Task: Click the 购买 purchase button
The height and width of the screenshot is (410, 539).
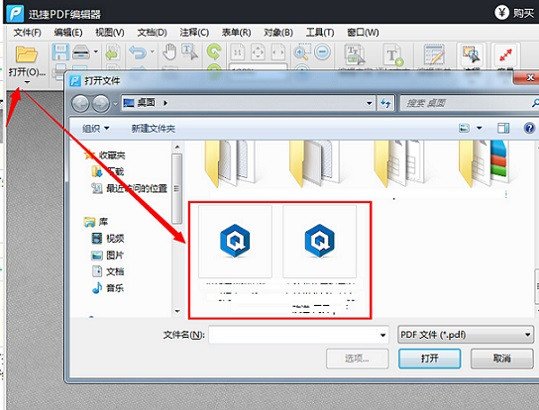Action: (515, 13)
